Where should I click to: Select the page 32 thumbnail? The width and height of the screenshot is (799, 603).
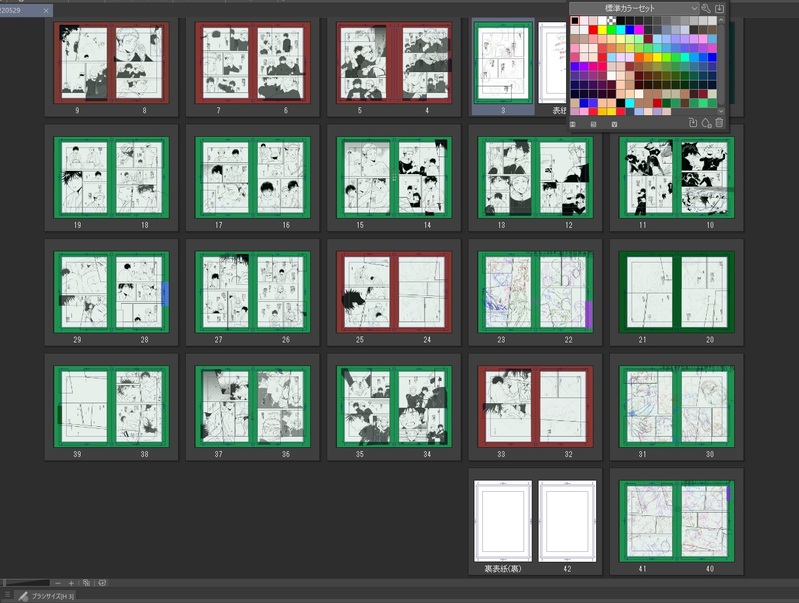click(564, 407)
